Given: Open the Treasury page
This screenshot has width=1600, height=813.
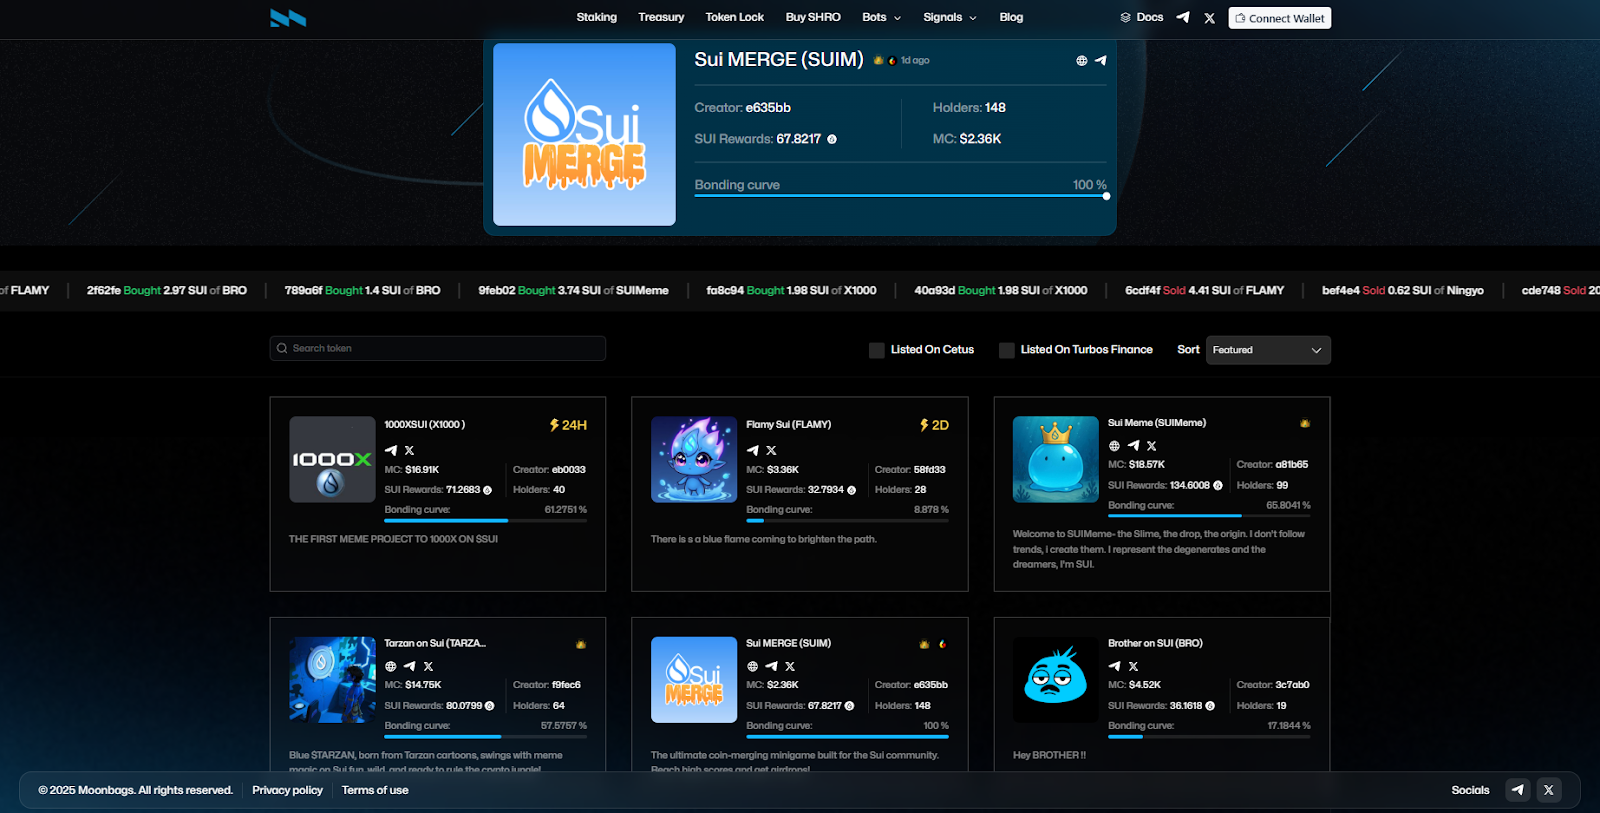Looking at the screenshot, I should coord(661,17).
